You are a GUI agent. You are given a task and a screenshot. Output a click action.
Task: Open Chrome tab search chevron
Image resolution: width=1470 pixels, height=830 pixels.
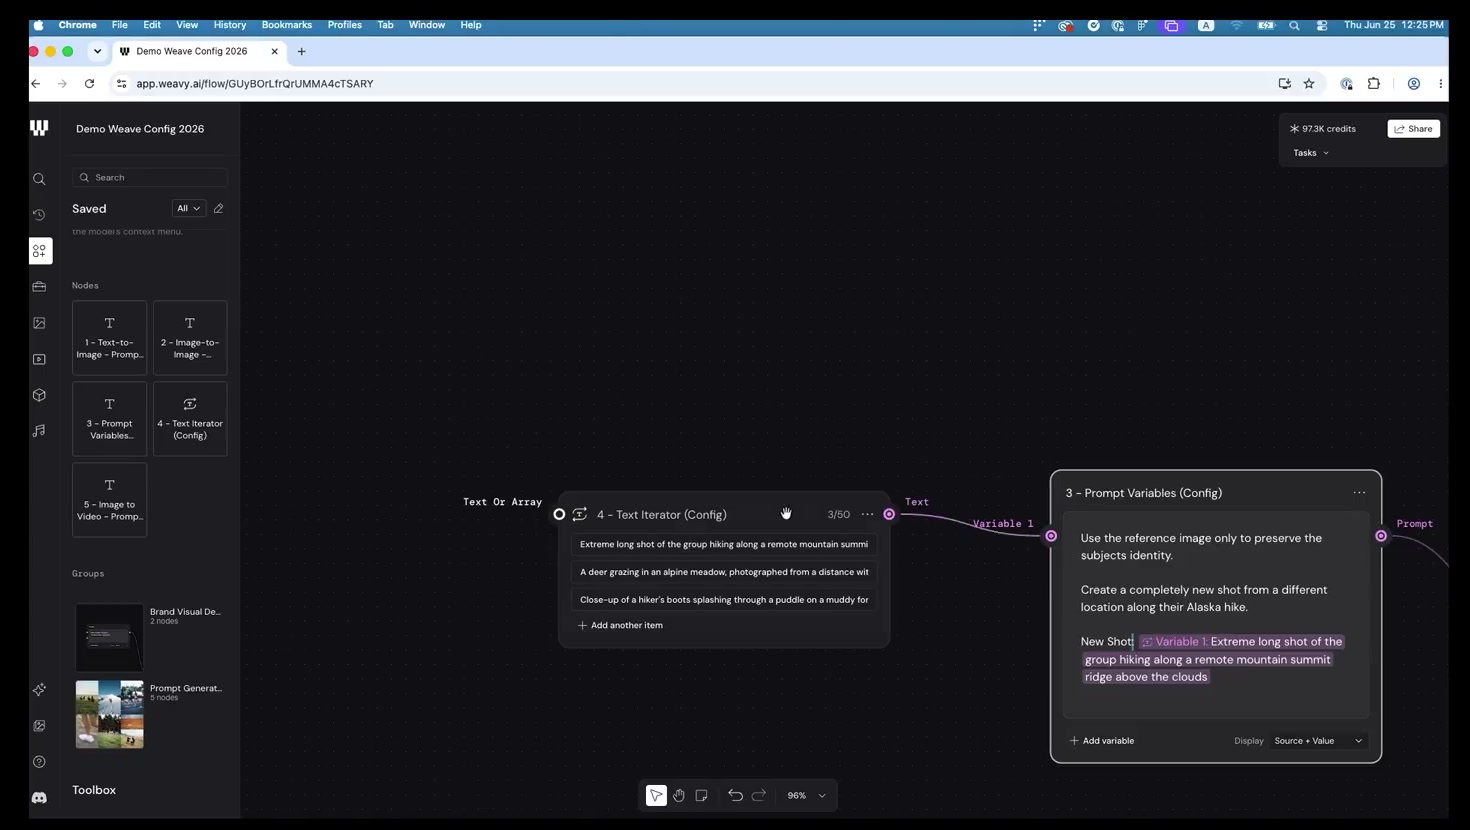coord(97,51)
